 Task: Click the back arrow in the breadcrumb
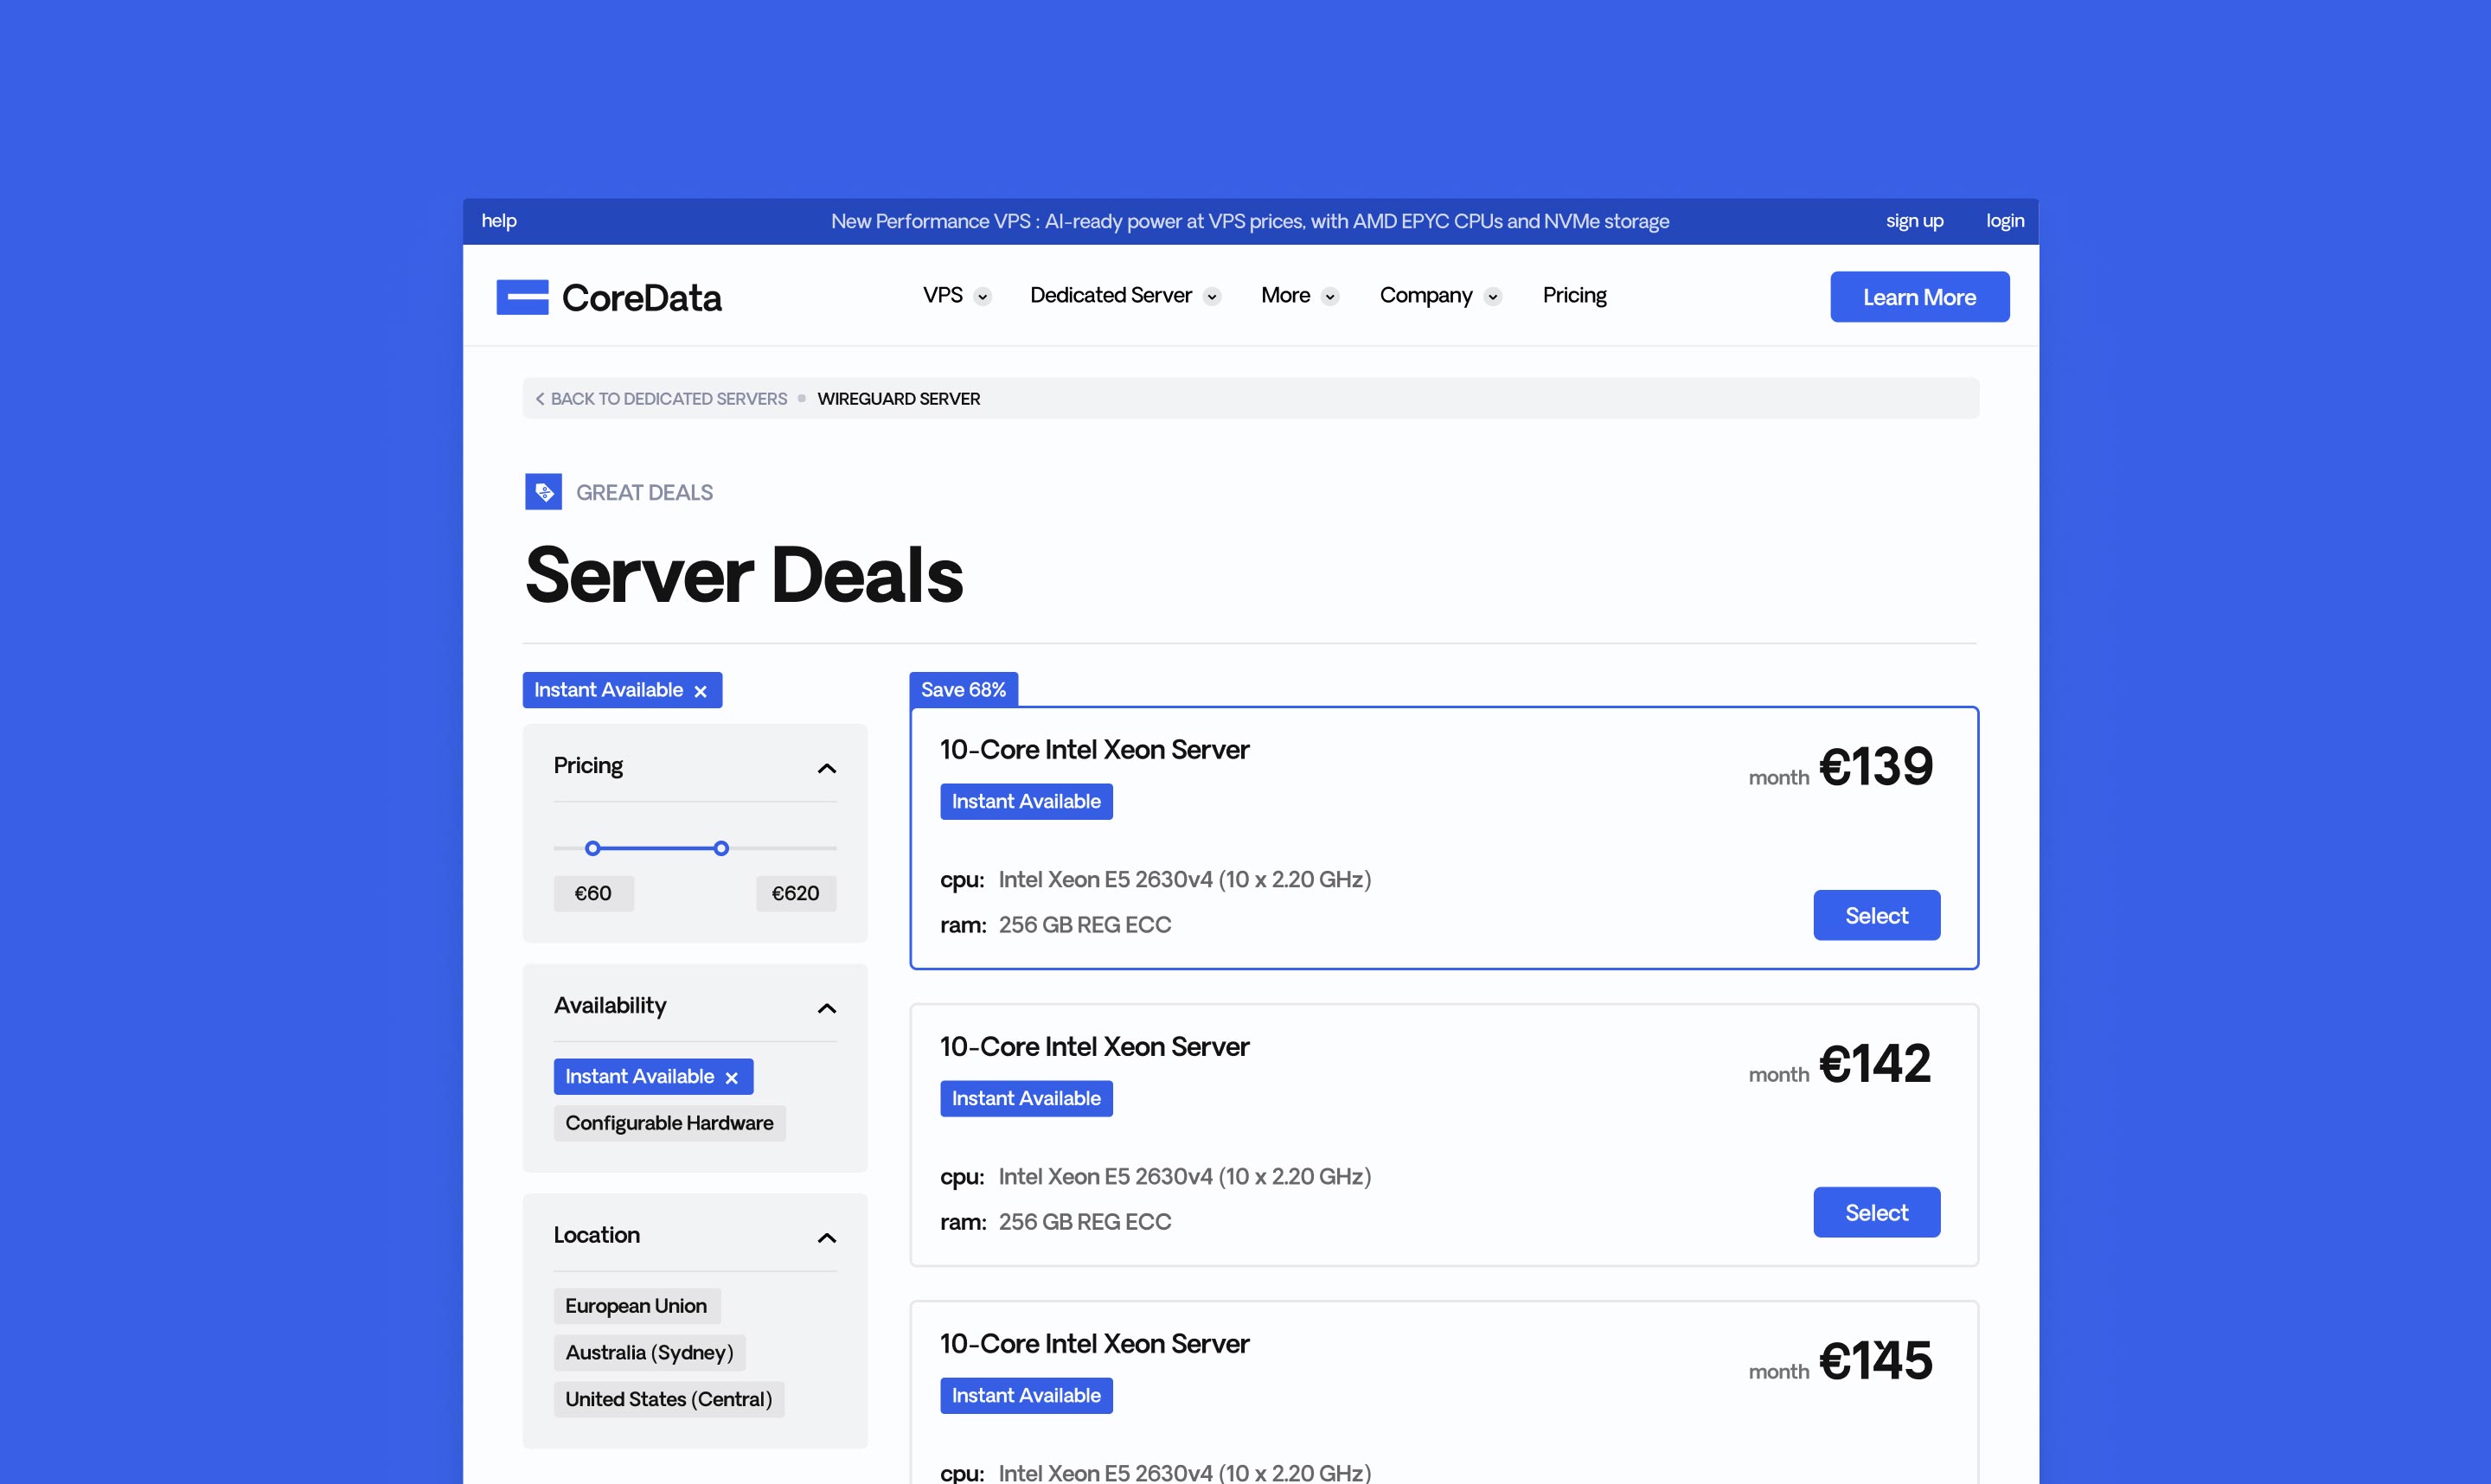pos(540,399)
